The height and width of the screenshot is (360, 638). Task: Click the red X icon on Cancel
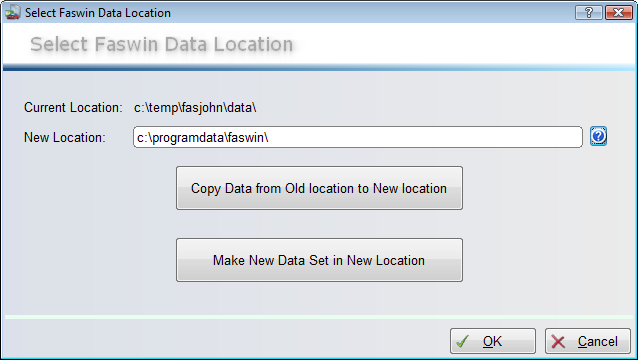click(558, 342)
